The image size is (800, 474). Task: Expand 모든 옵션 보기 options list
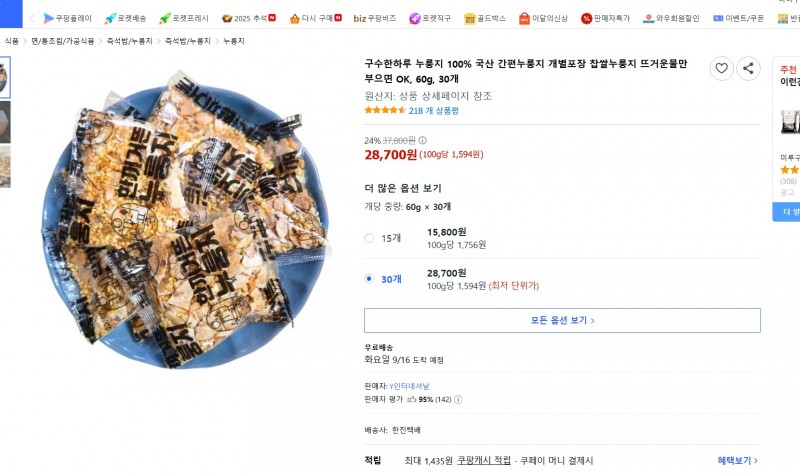tap(562, 320)
